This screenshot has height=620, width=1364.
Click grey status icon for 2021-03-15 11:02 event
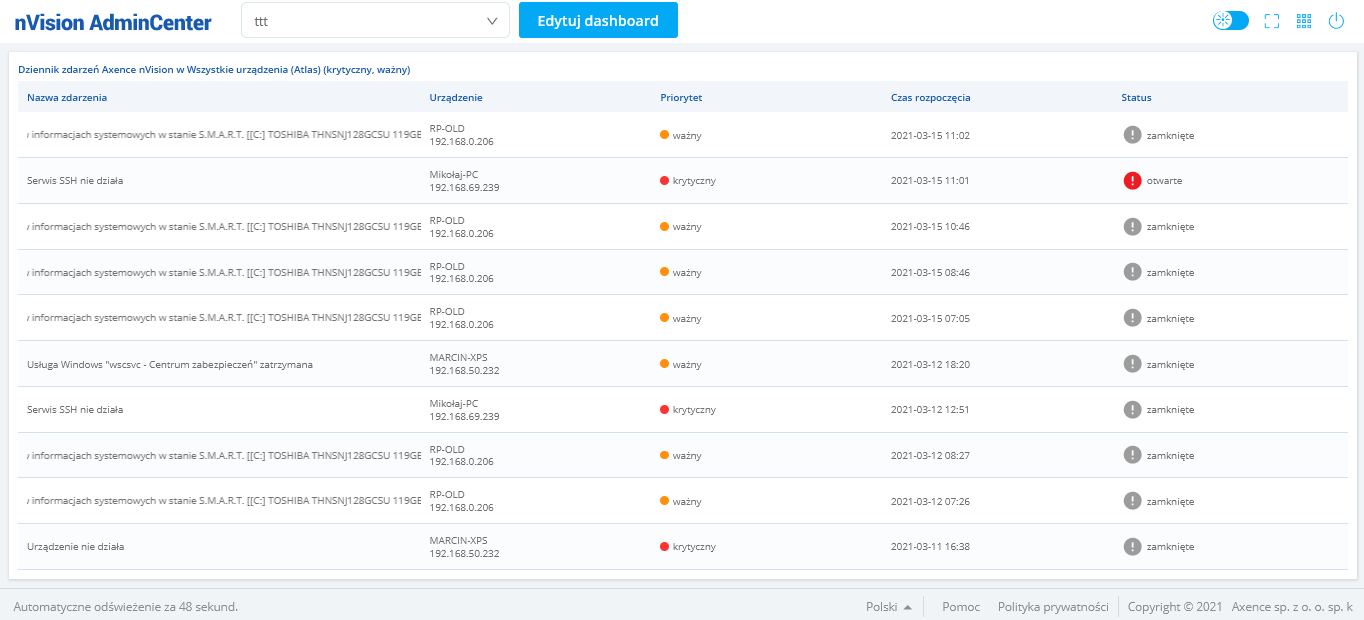click(x=1132, y=135)
